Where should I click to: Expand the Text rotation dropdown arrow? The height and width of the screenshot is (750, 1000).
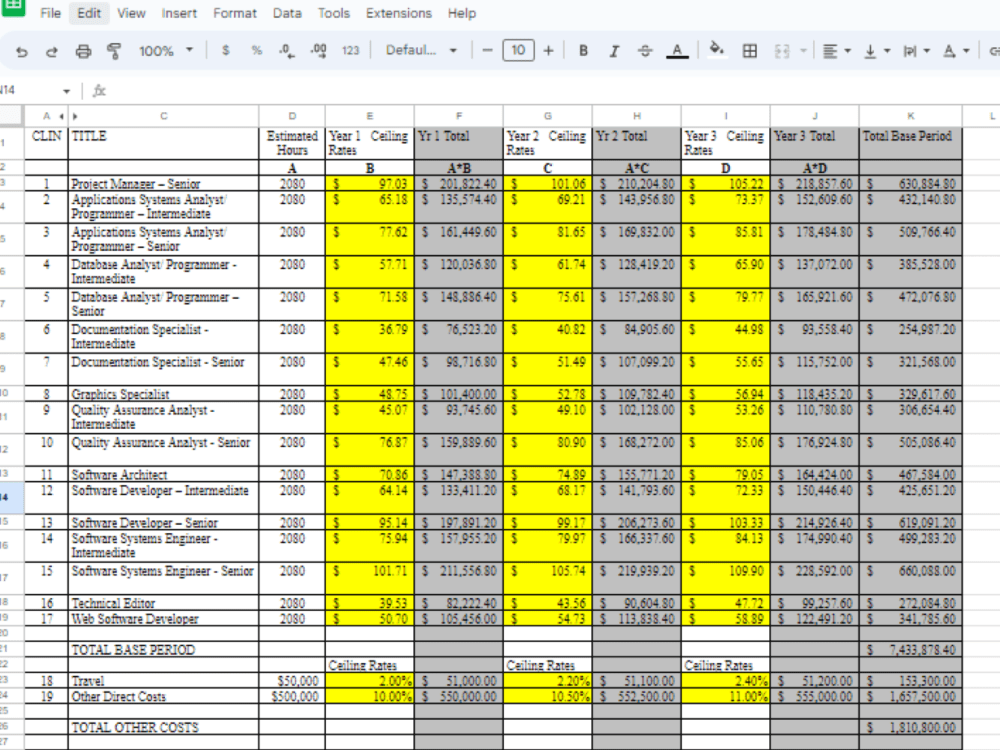point(966,50)
